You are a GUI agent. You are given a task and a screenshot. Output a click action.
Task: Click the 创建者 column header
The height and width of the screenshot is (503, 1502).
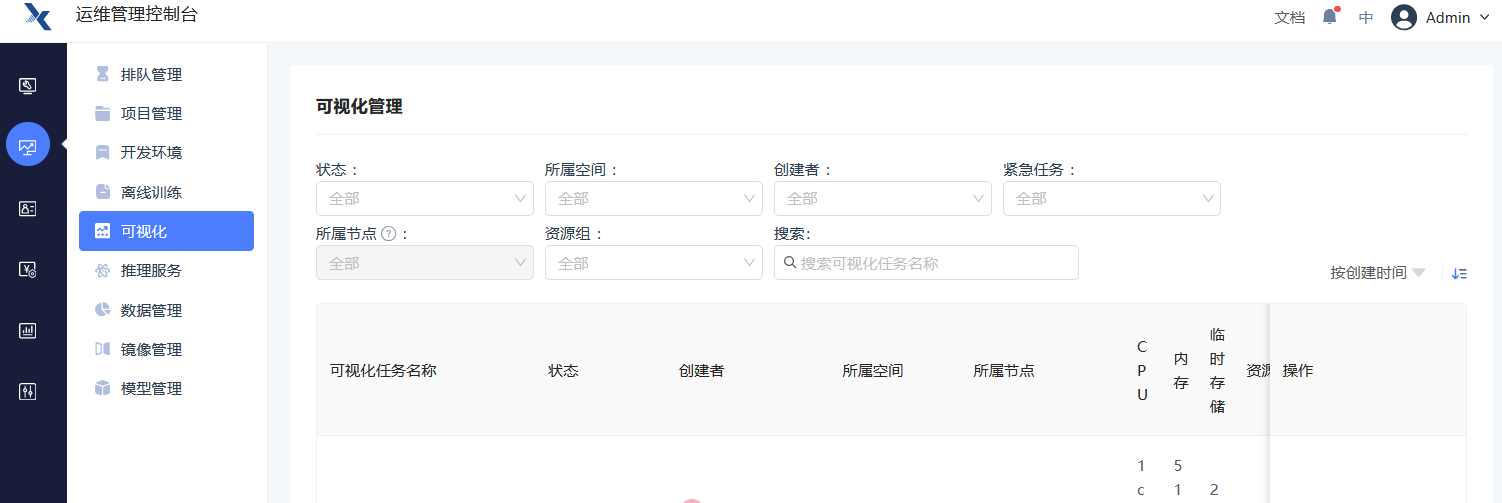pos(701,370)
